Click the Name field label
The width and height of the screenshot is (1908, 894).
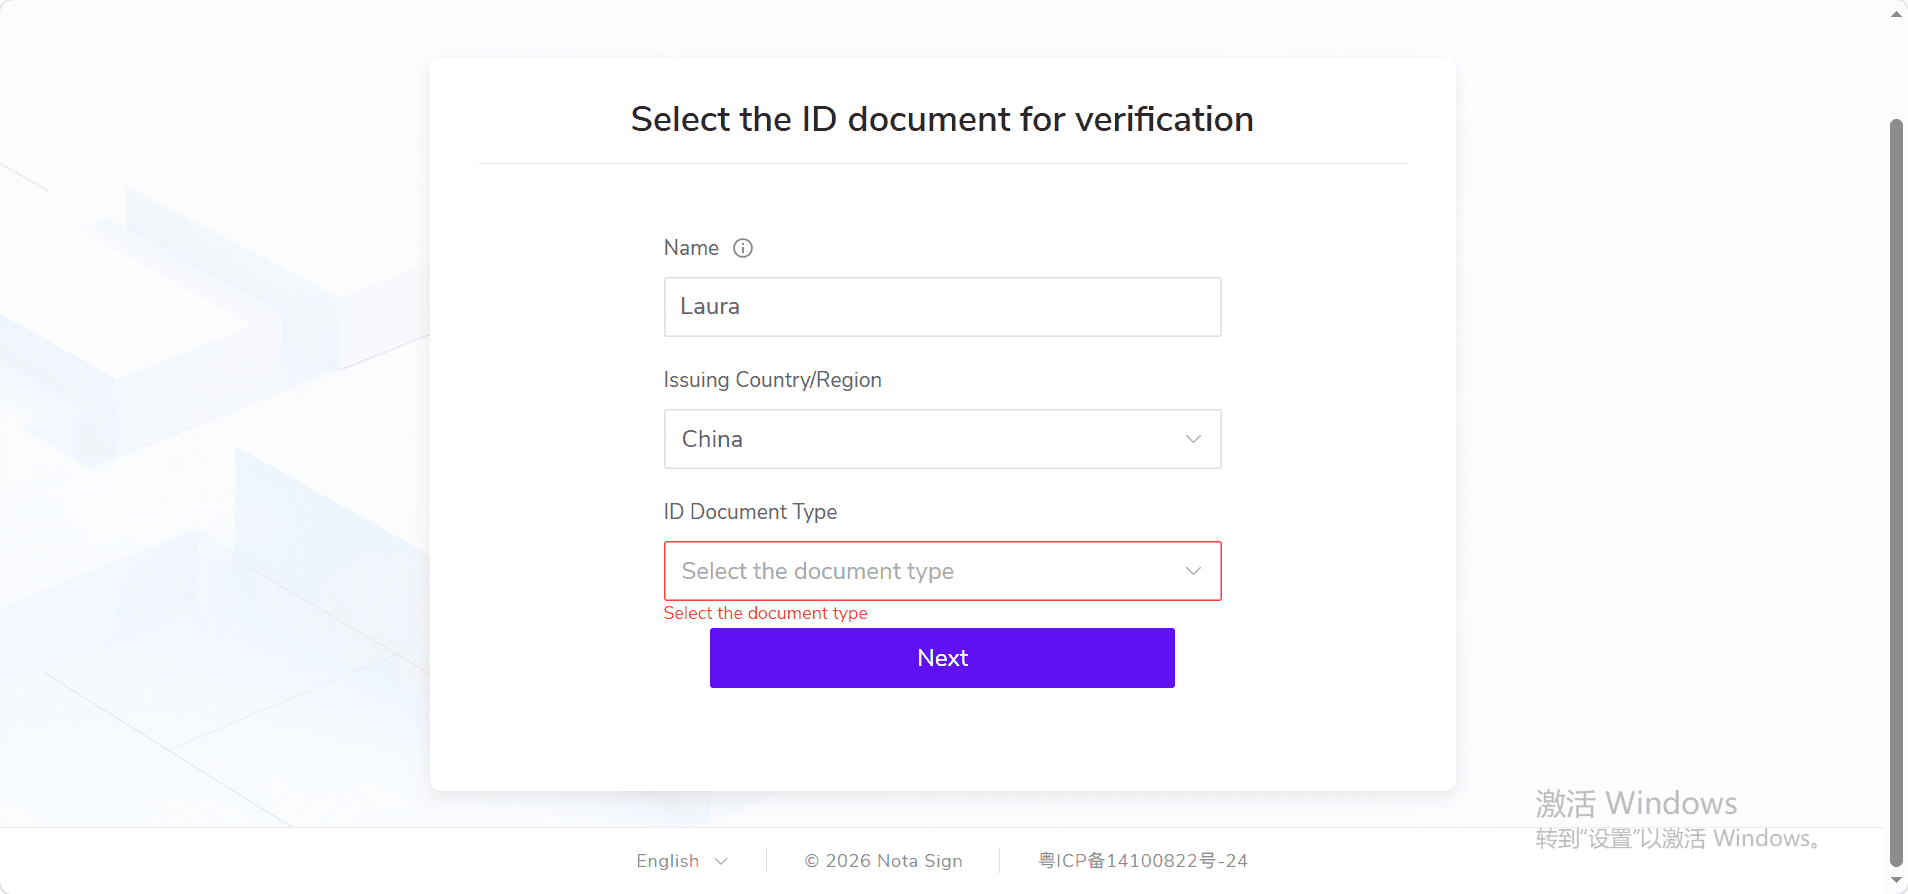691,248
